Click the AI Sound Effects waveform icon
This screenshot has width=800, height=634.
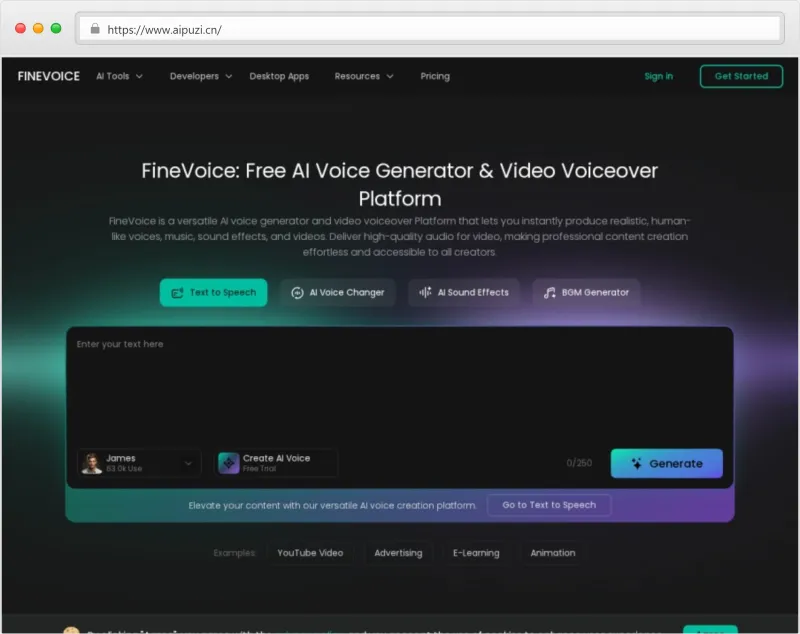(425, 293)
